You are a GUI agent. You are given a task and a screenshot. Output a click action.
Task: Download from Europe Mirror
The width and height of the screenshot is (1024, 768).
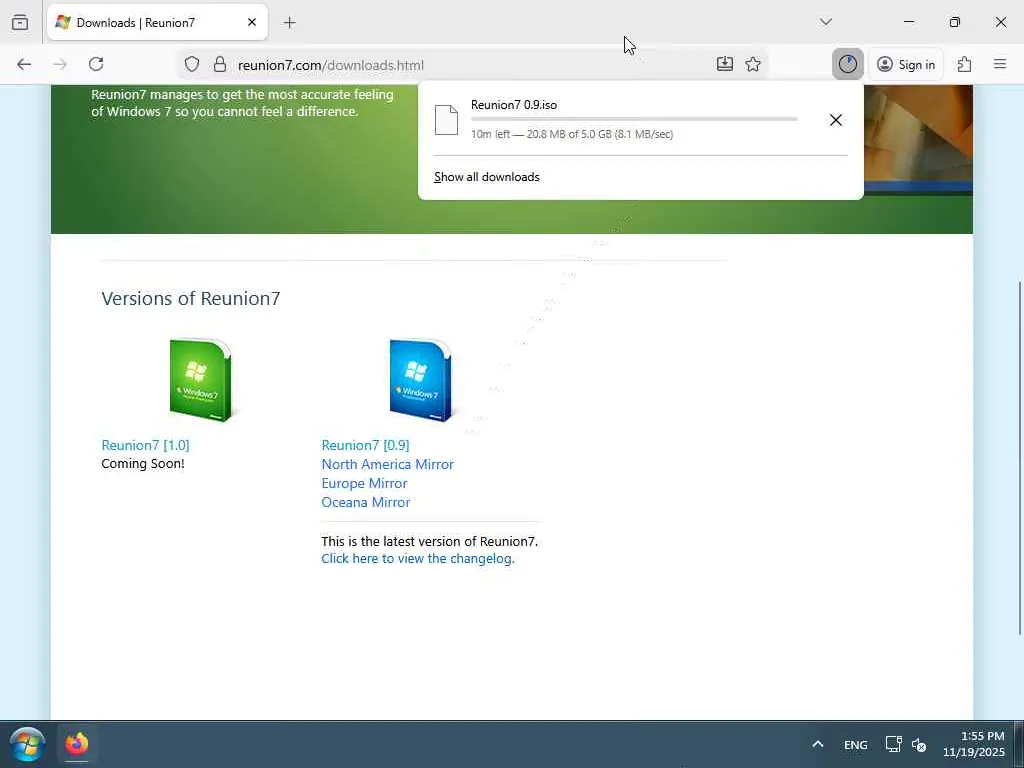point(364,483)
